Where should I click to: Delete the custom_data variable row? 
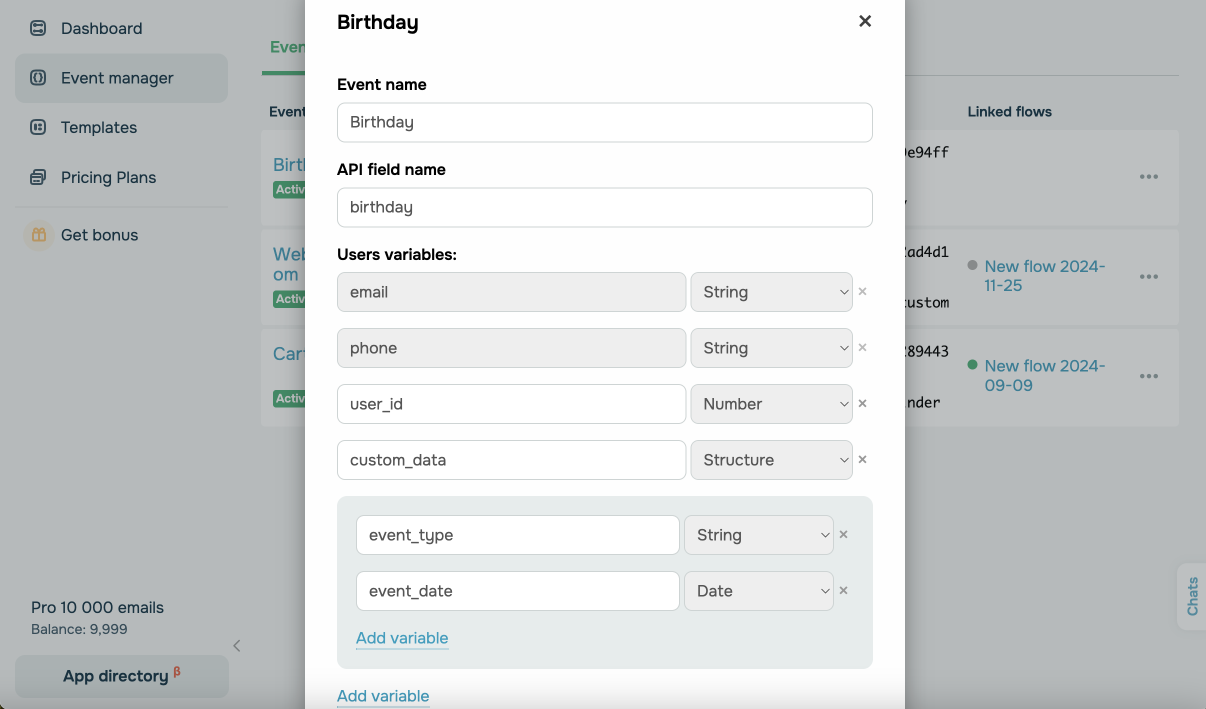click(863, 460)
